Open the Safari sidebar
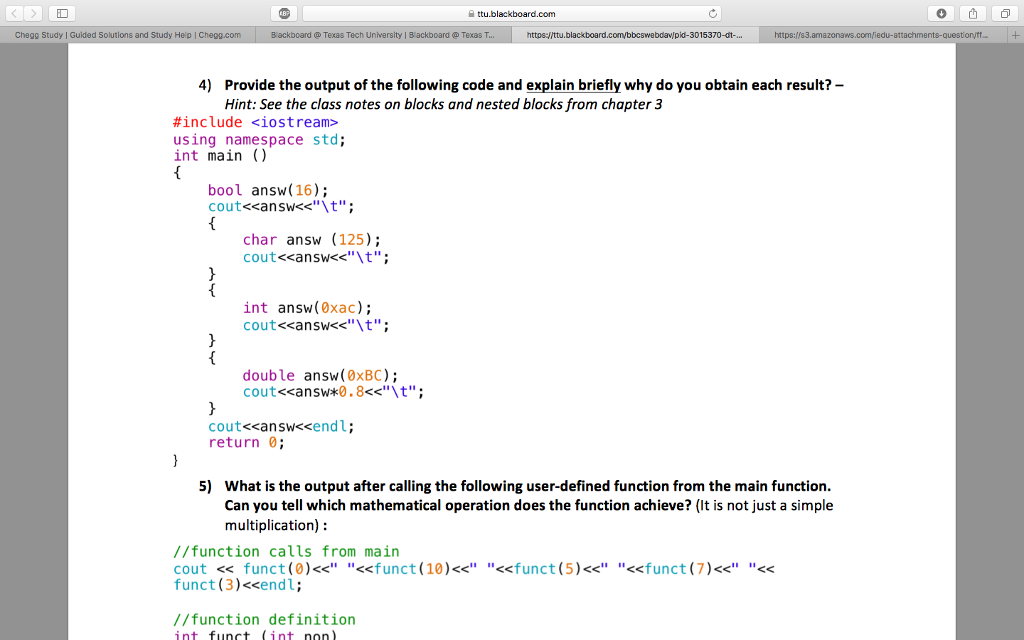This screenshot has height=640, width=1024. coord(62,15)
